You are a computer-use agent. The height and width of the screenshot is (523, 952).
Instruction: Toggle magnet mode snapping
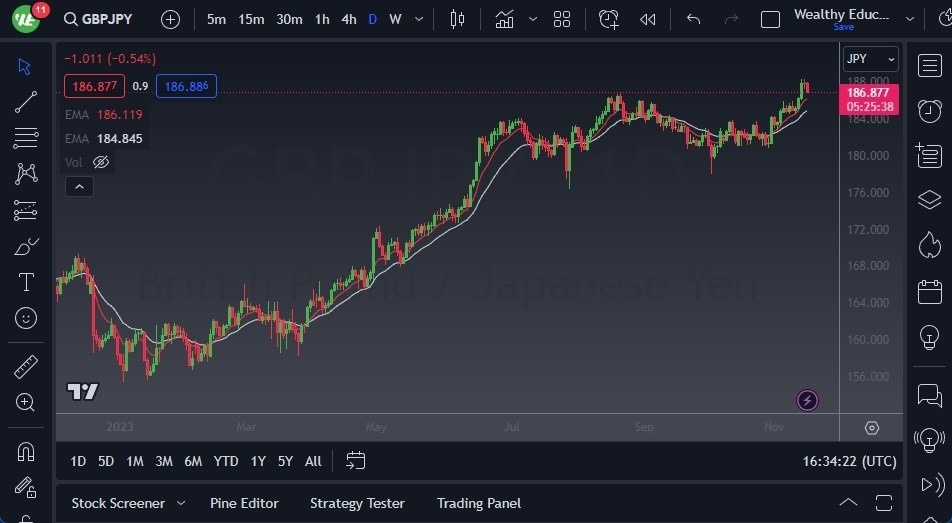[26, 452]
